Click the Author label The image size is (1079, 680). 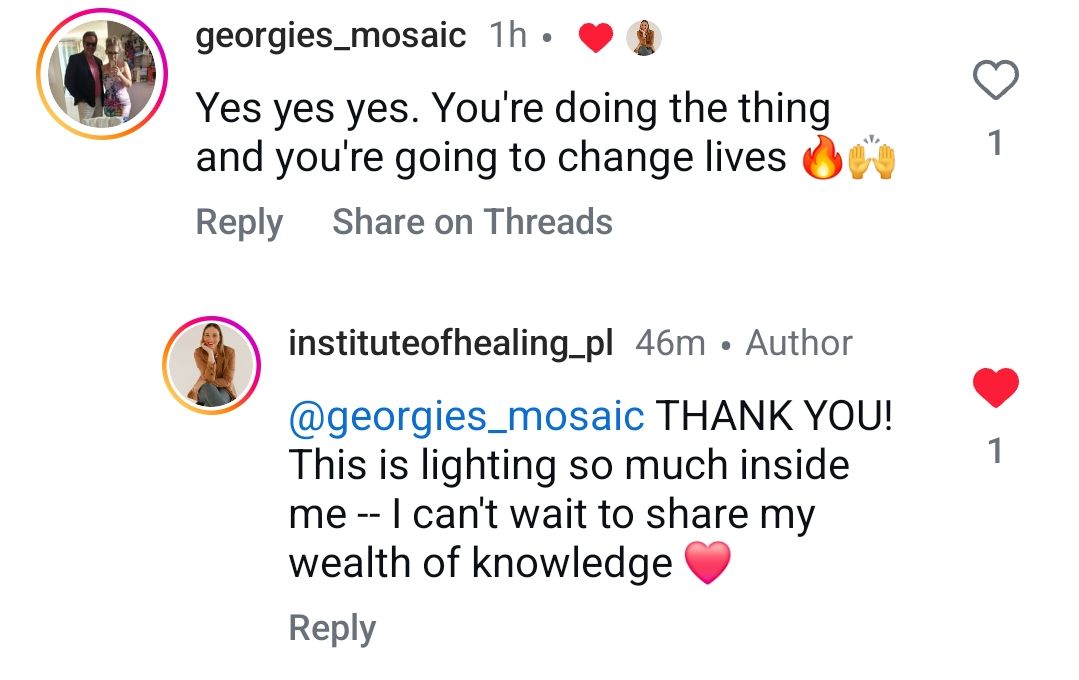point(799,343)
